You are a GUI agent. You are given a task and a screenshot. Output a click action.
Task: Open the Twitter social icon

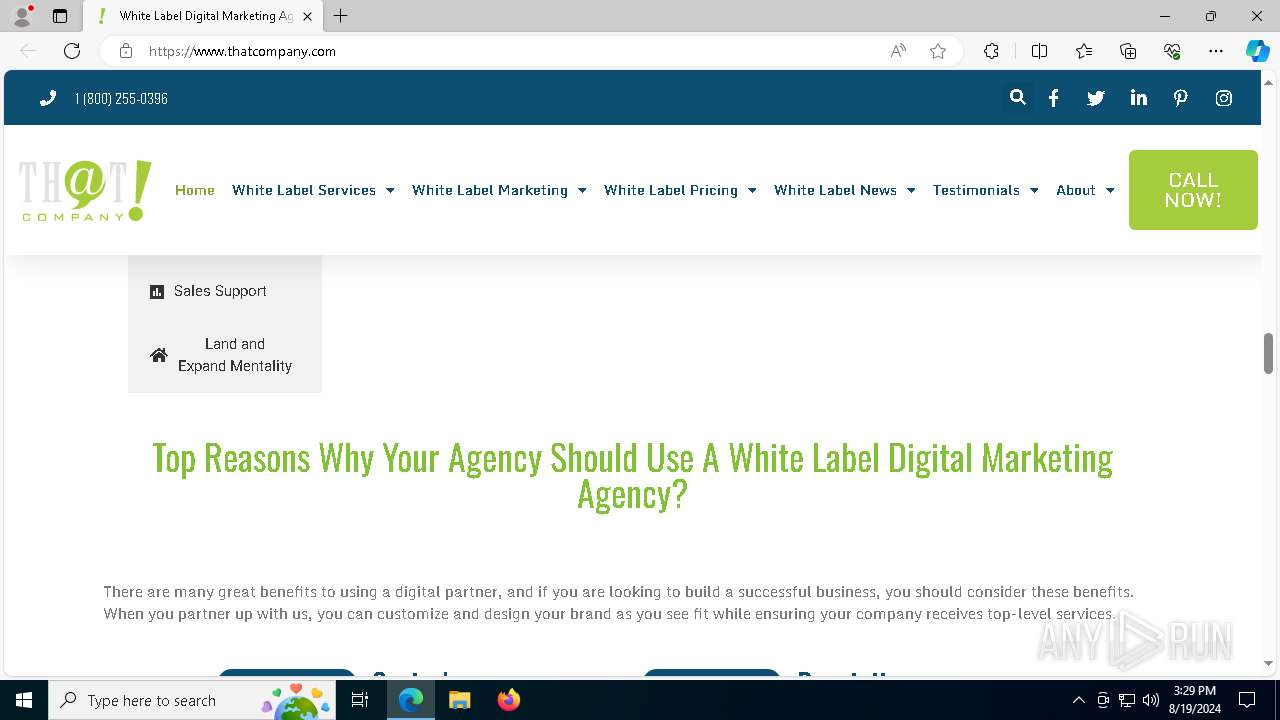pos(1096,98)
